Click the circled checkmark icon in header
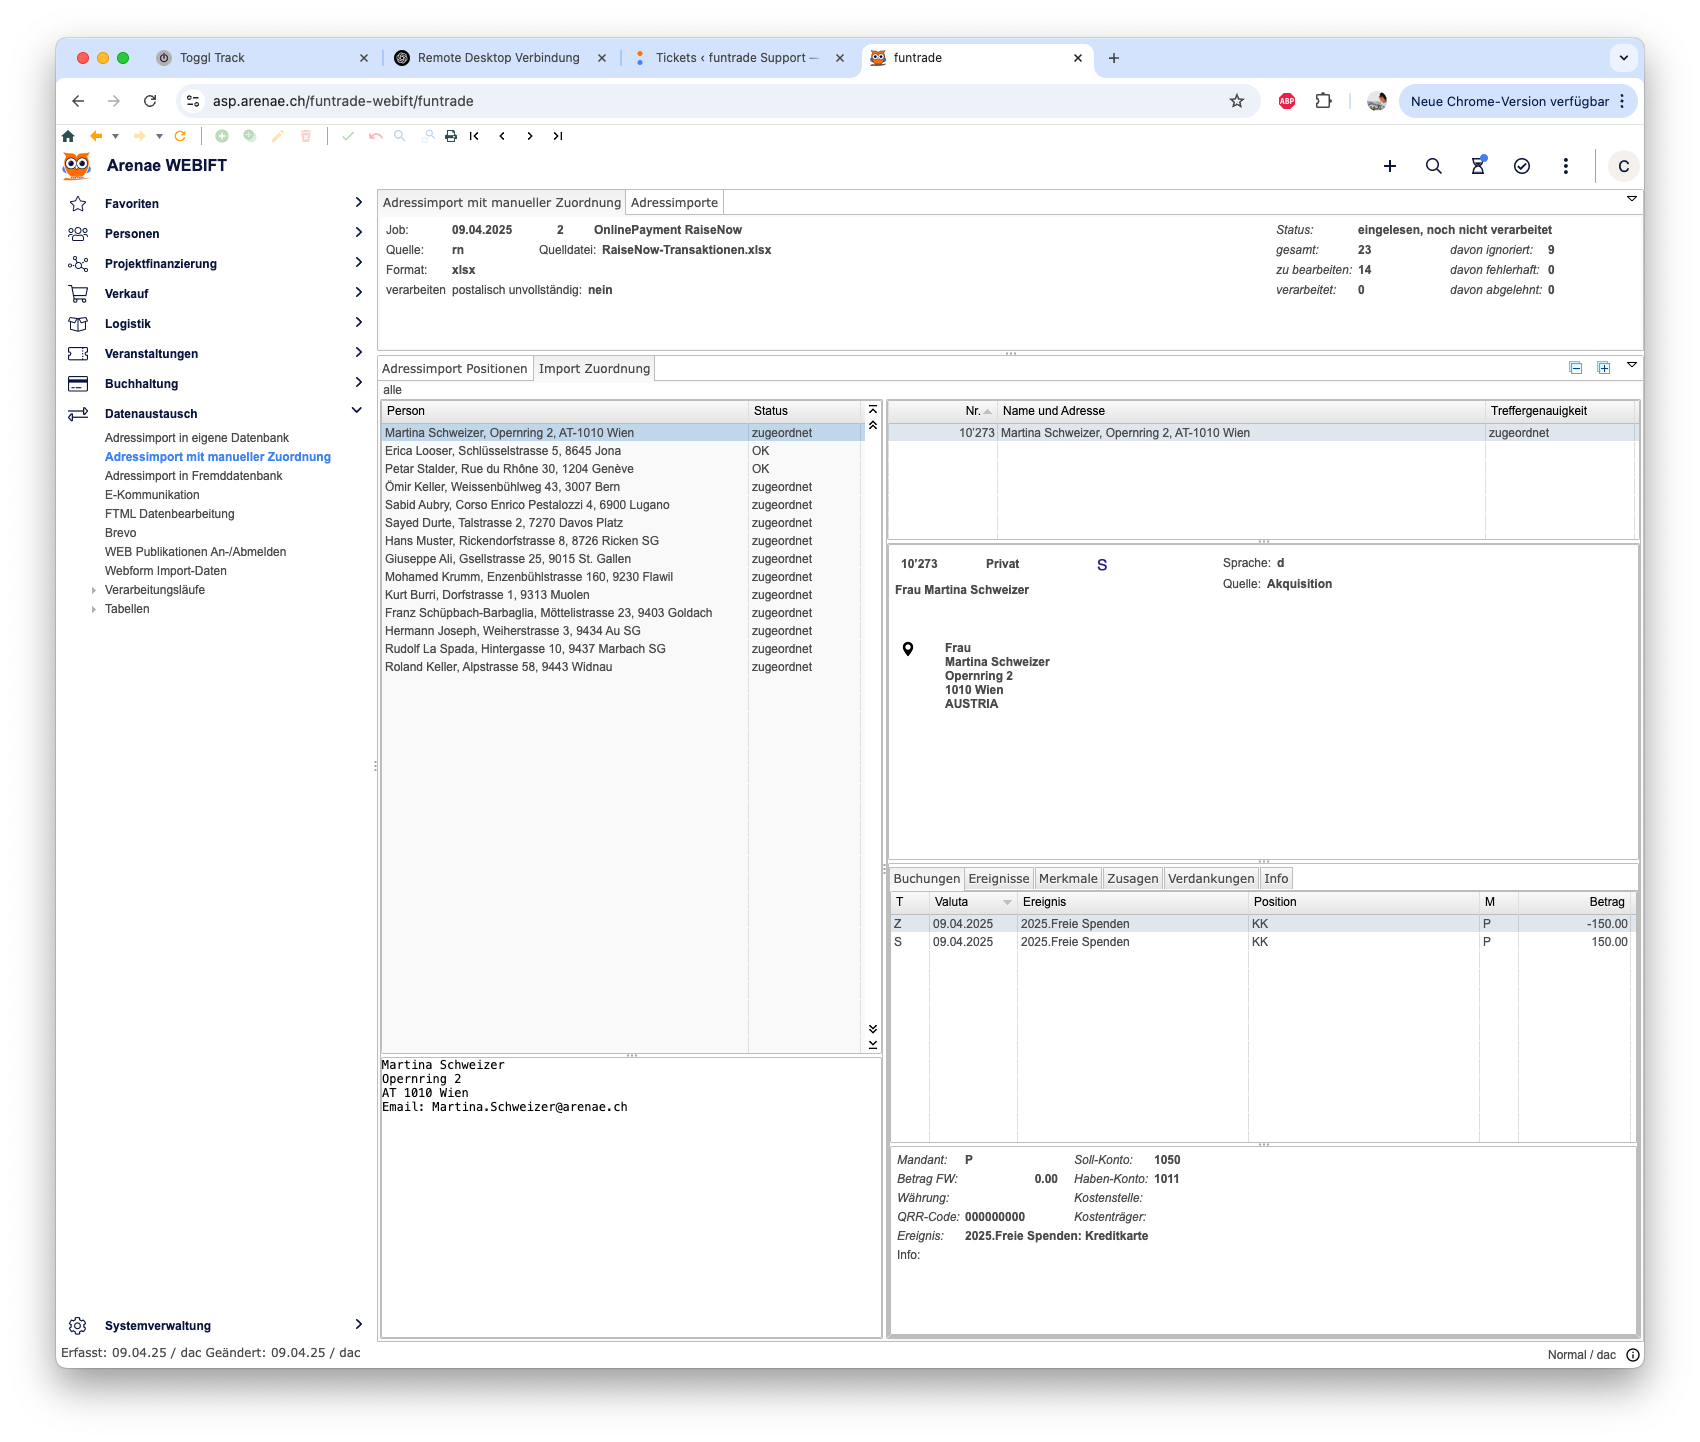 [1521, 166]
